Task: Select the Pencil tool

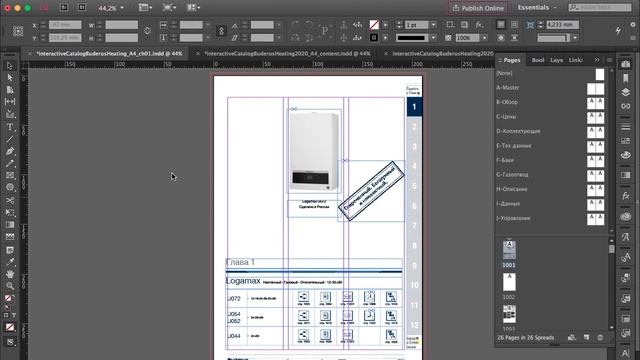Action: [x=10, y=164]
